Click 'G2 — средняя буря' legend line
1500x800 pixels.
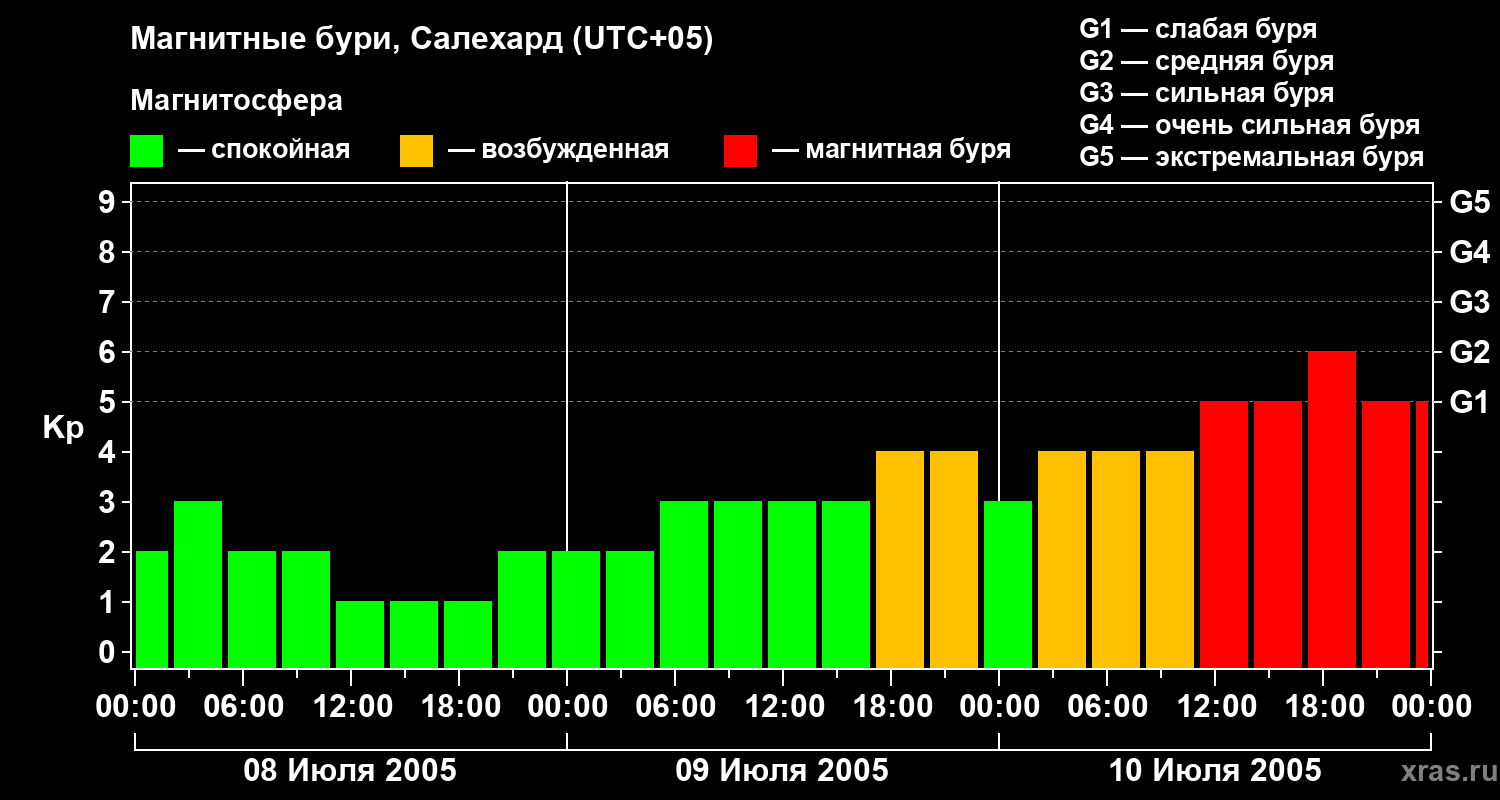(1206, 61)
